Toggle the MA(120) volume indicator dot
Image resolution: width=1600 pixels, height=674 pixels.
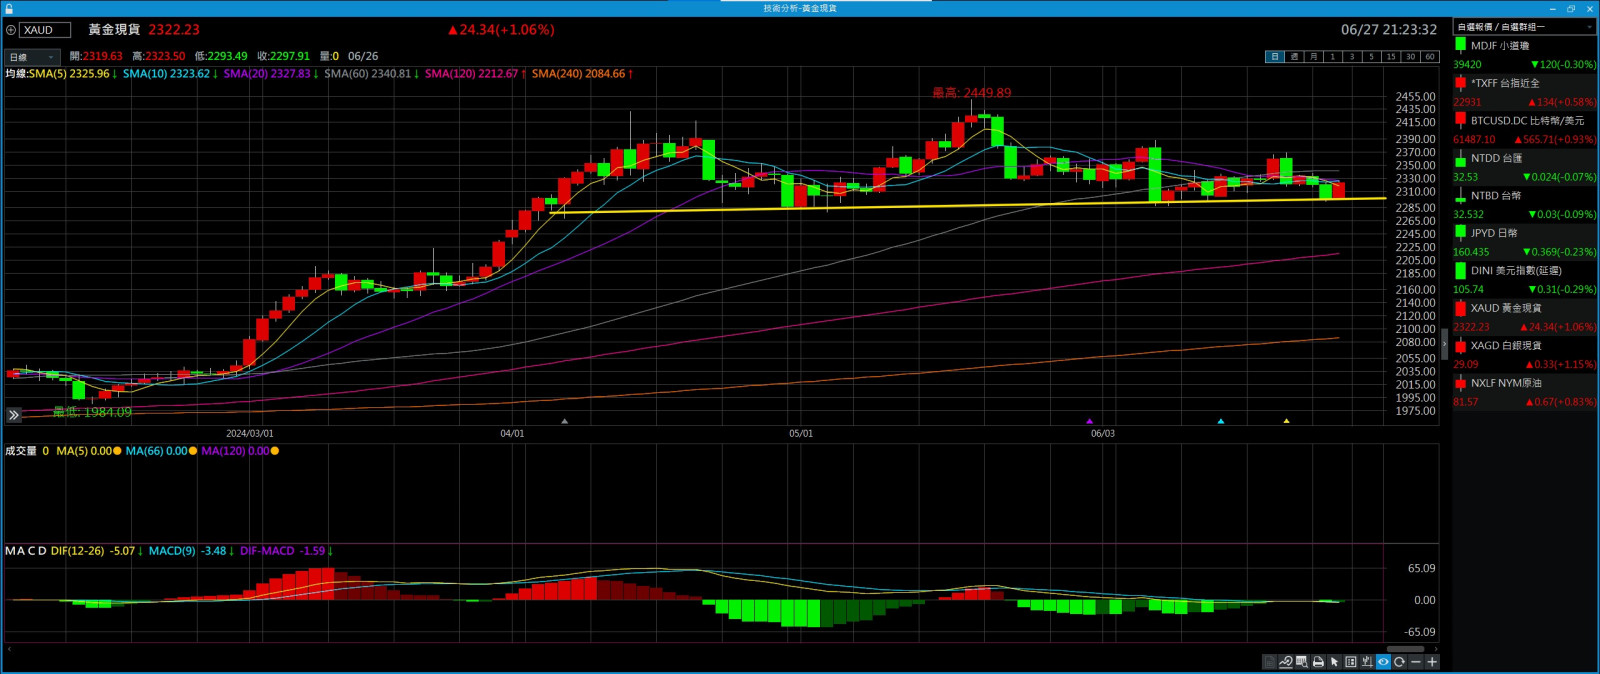(275, 451)
